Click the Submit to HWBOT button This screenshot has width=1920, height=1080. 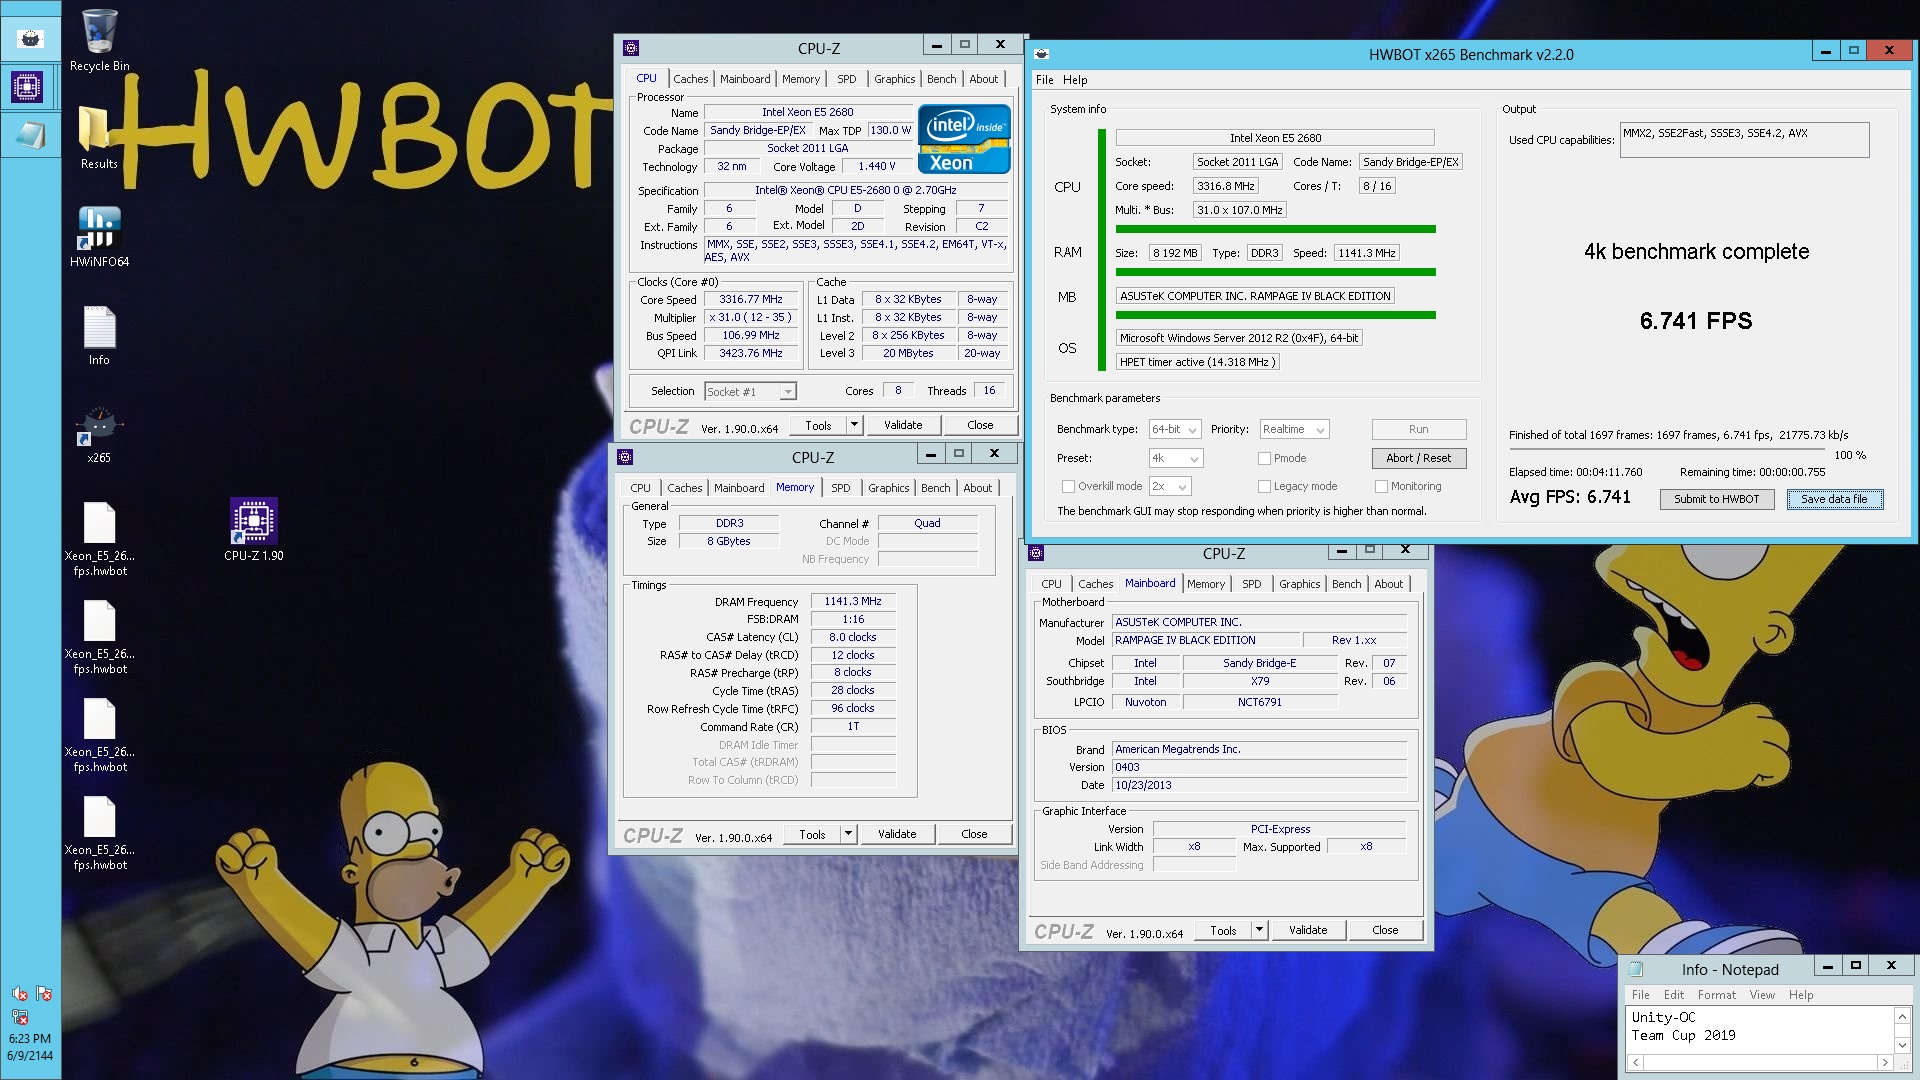tap(1716, 499)
